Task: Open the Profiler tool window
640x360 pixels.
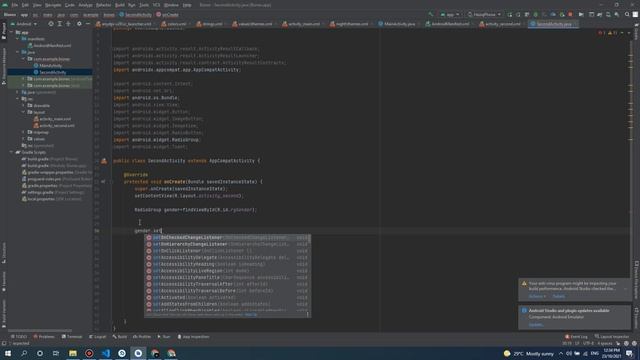Action: (x=142, y=337)
